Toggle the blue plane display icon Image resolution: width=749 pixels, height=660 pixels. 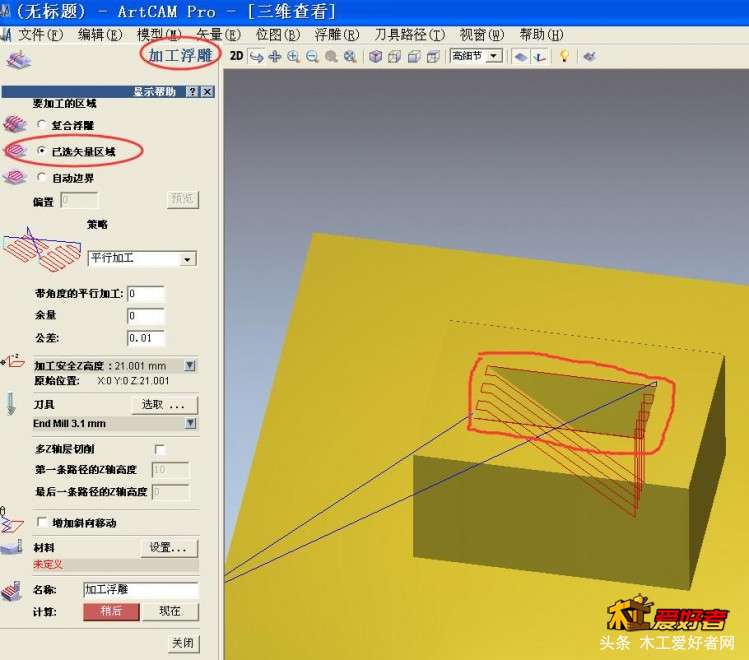521,57
